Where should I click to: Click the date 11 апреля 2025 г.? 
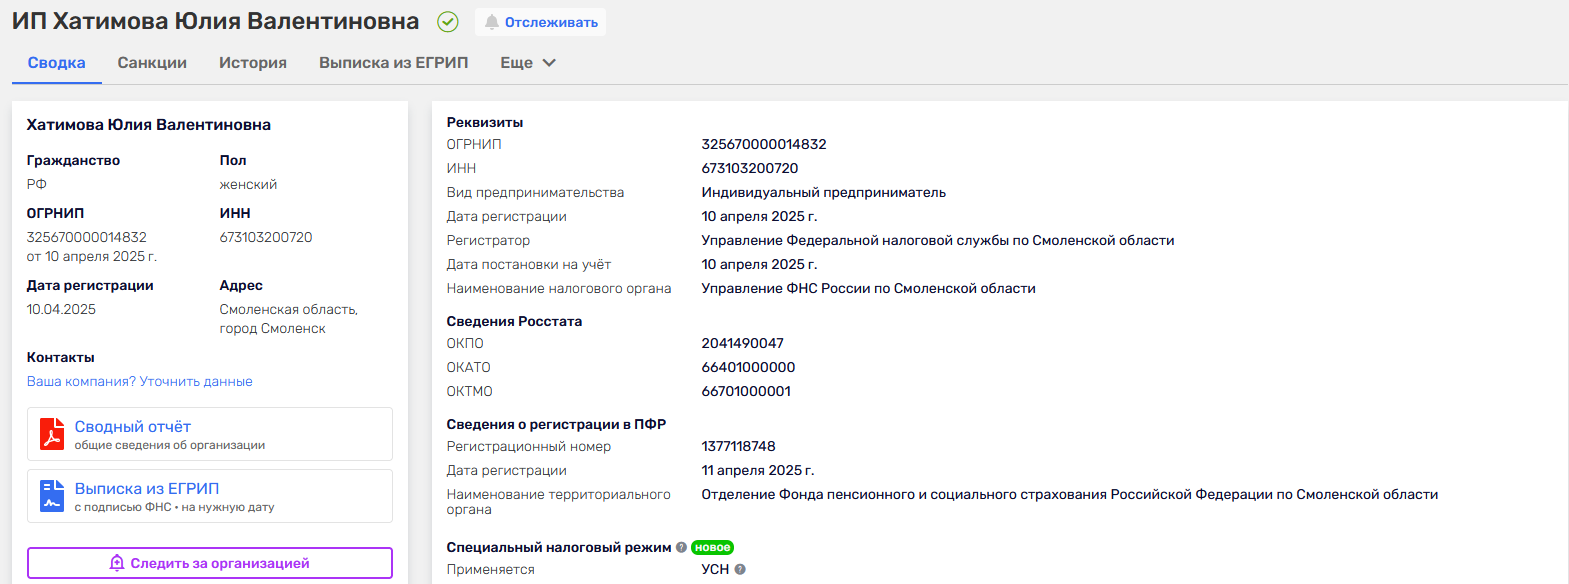(758, 470)
